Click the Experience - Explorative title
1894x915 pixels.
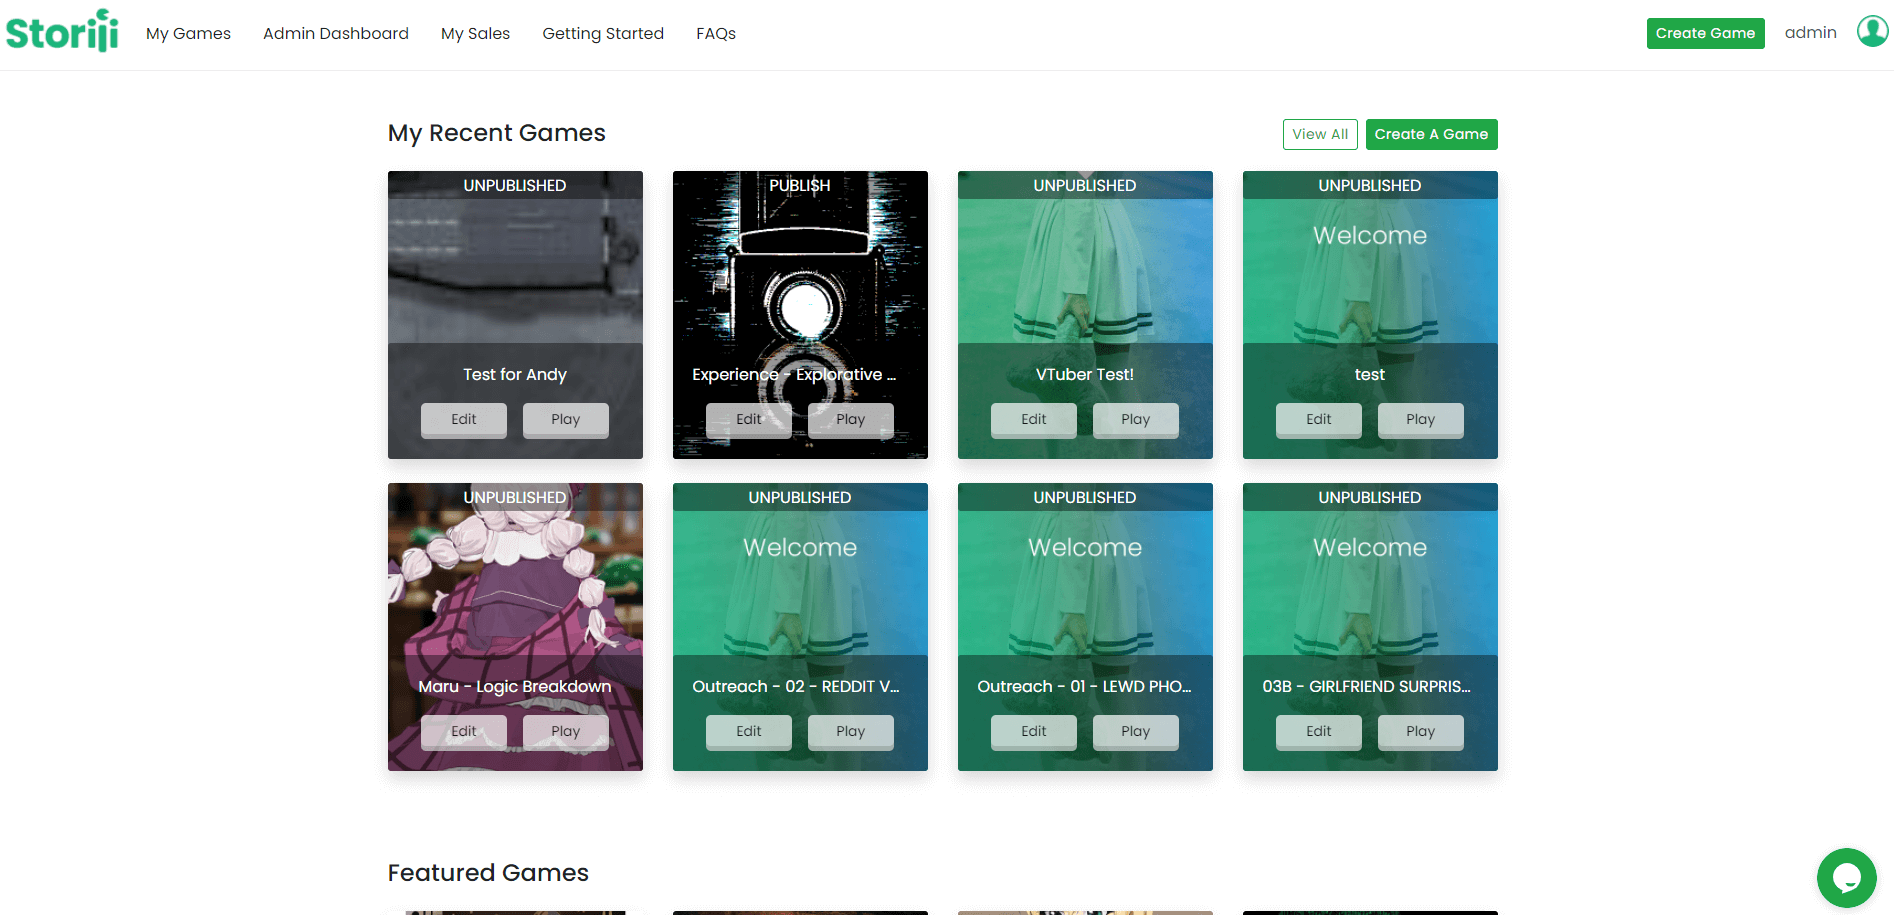click(x=794, y=374)
